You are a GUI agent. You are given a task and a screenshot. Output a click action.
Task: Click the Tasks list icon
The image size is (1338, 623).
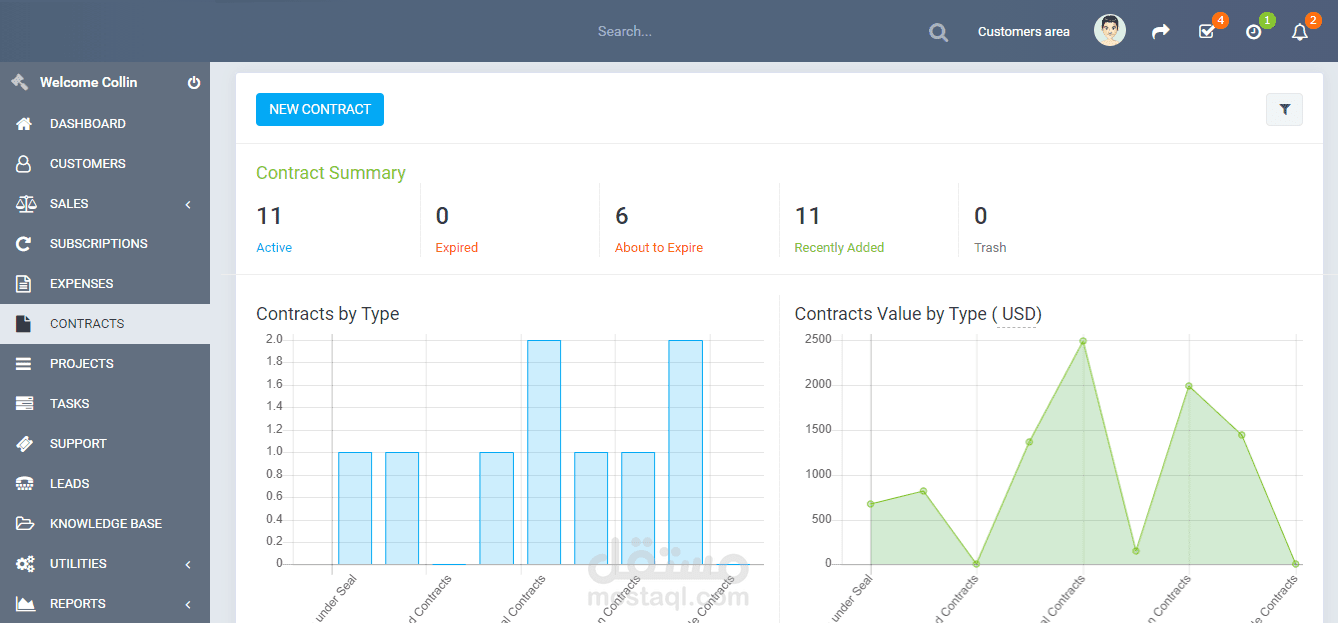25,404
